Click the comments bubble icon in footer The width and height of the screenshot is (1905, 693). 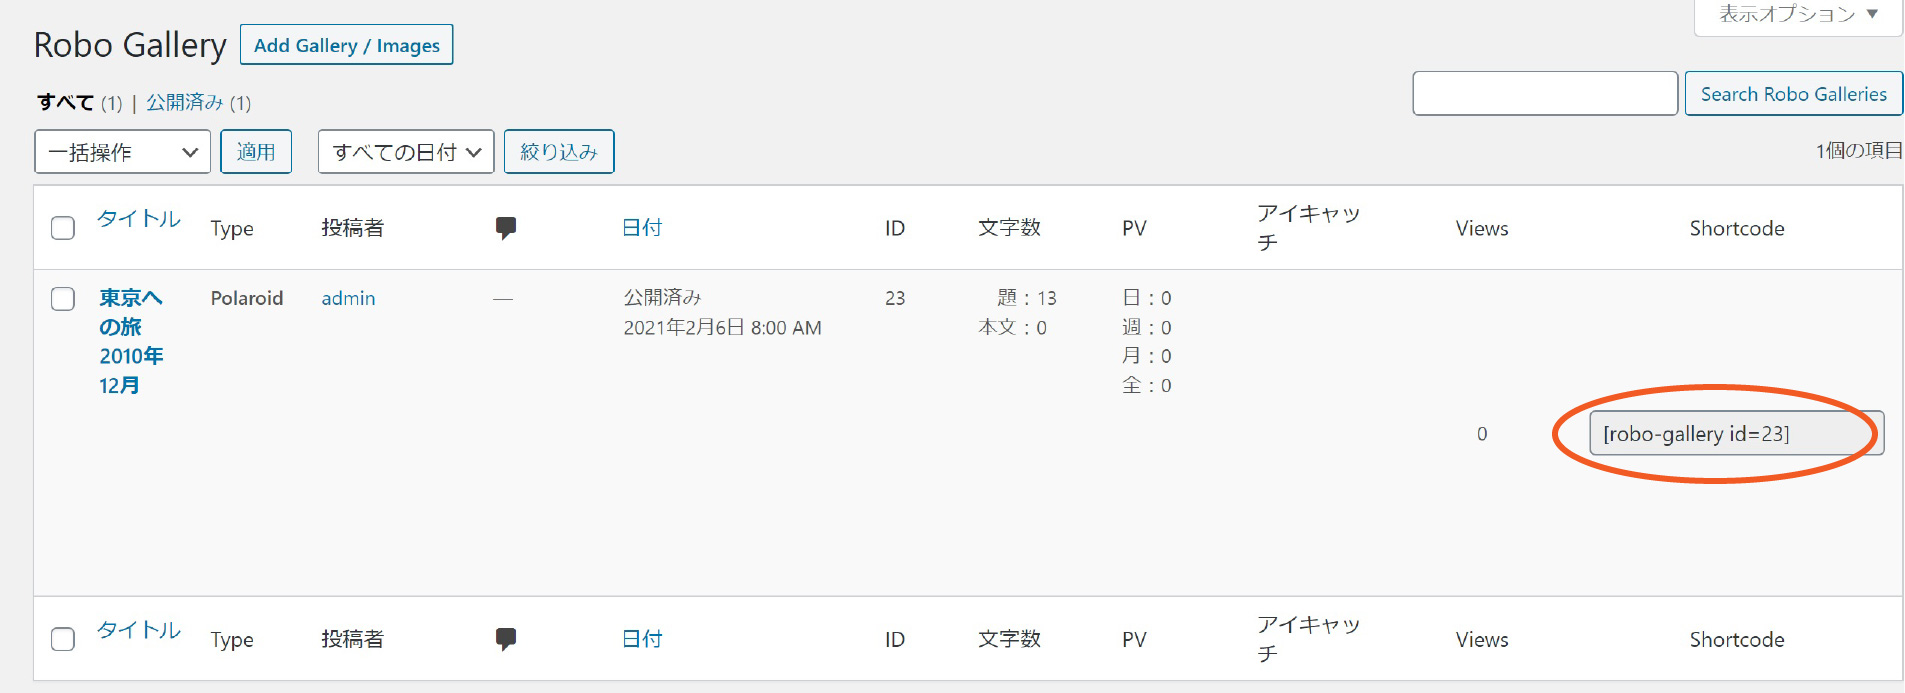tap(506, 639)
